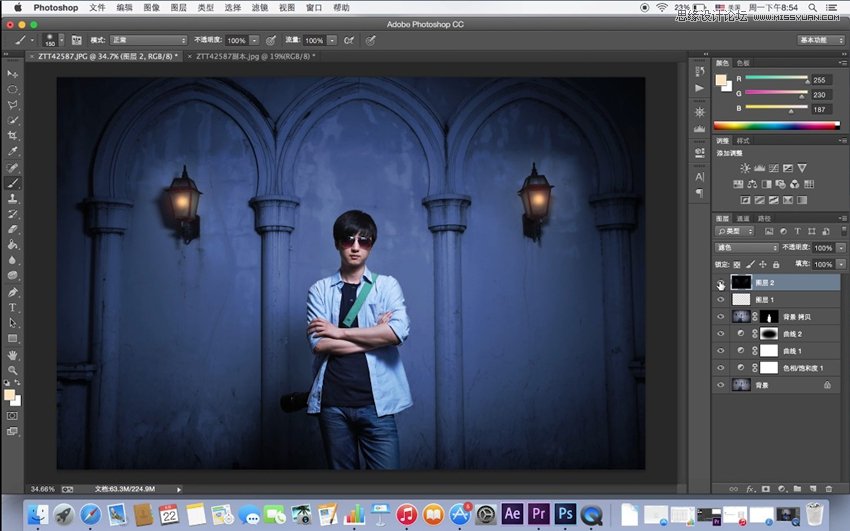Screen dimensions: 850x531
Task: Open the blend mode 模式 dropdown in options bar
Action: 149,40
